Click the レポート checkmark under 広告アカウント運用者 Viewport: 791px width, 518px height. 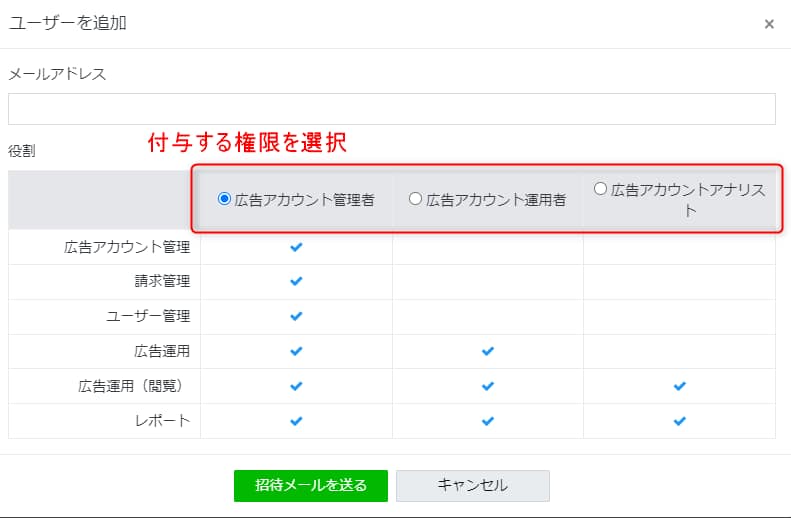tap(488, 421)
